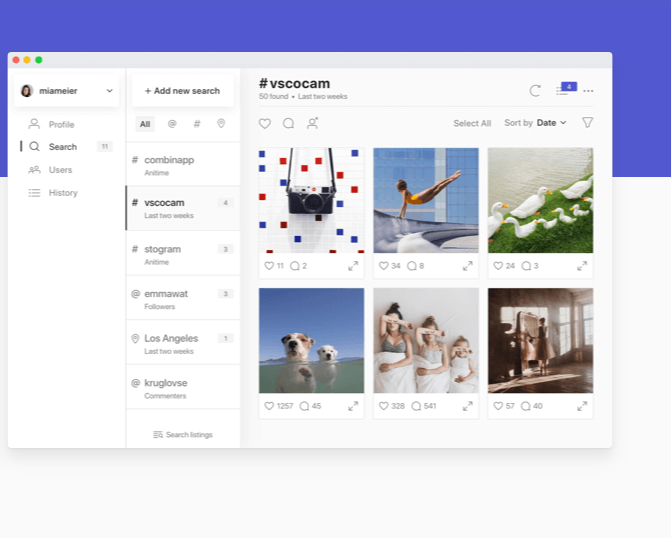This screenshot has width=671, height=538.
Task: Like the ducks photo with 24 likes
Action: click(497, 266)
